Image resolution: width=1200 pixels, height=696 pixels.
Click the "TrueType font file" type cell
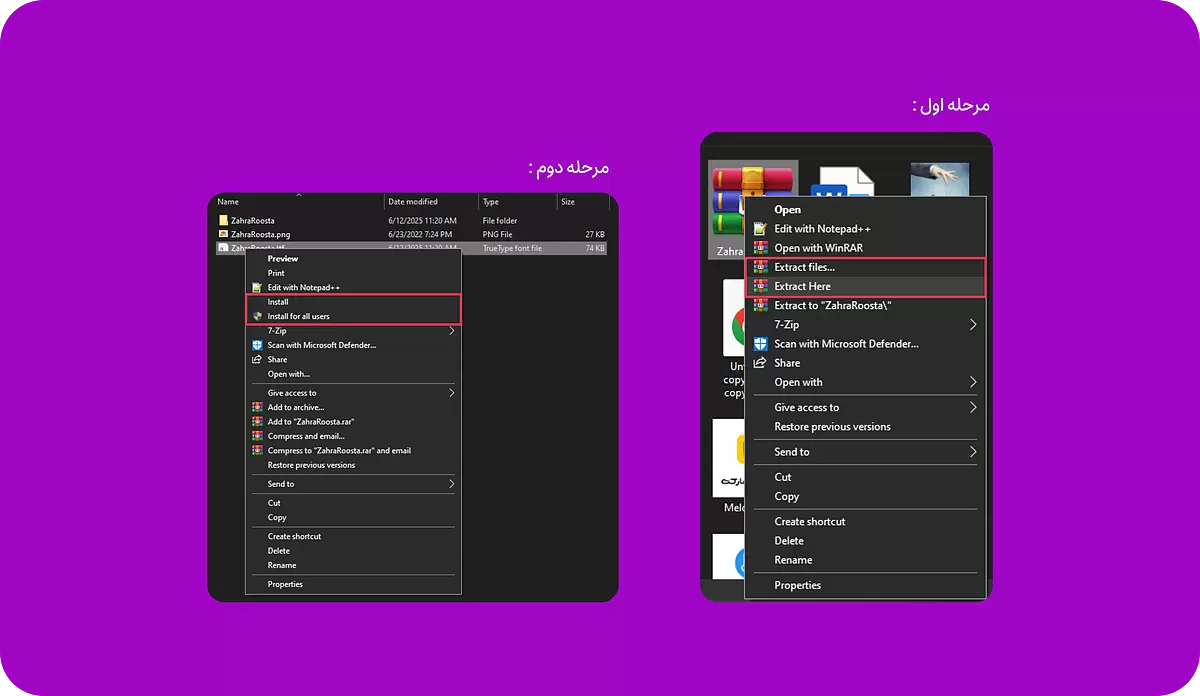[512, 248]
